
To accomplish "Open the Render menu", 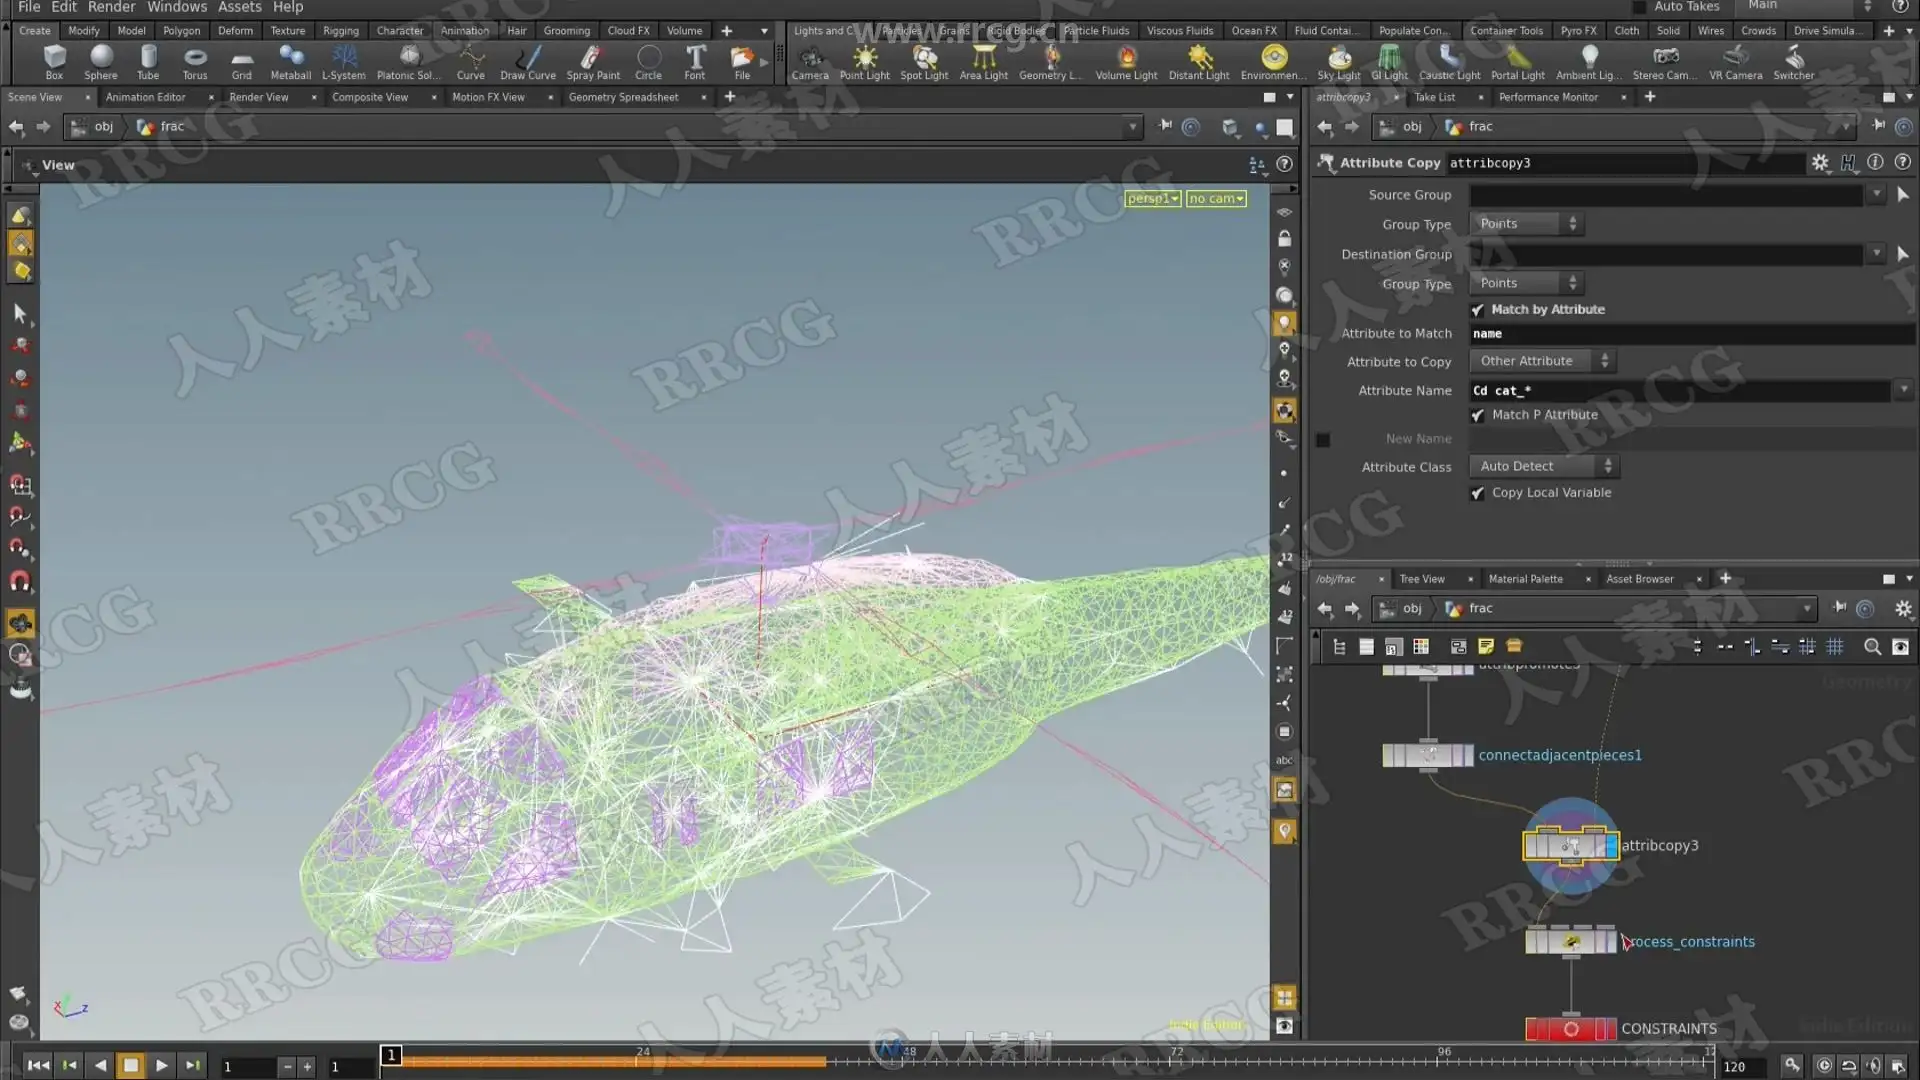I will pyautogui.click(x=111, y=7).
